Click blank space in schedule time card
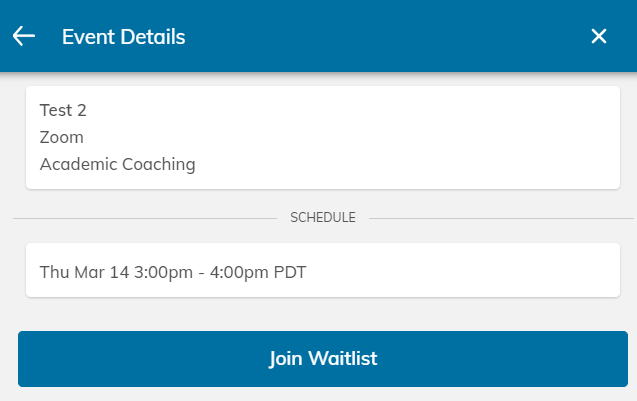 click(x=470, y=271)
